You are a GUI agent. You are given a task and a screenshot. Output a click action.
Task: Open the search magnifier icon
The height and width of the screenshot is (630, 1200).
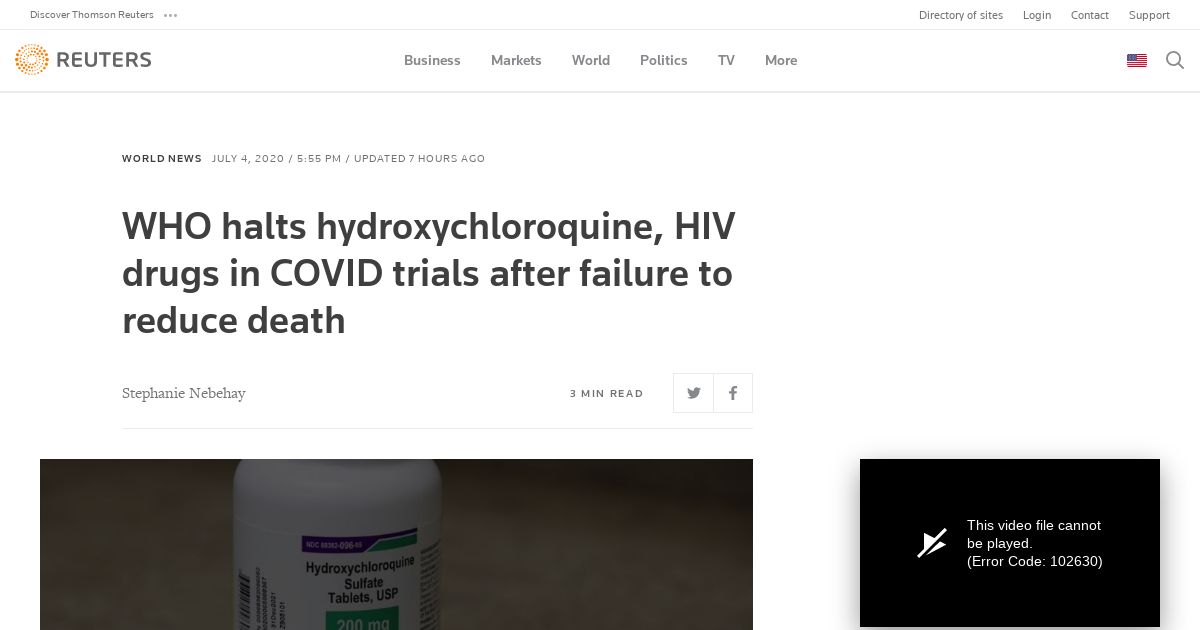pos(1175,60)
